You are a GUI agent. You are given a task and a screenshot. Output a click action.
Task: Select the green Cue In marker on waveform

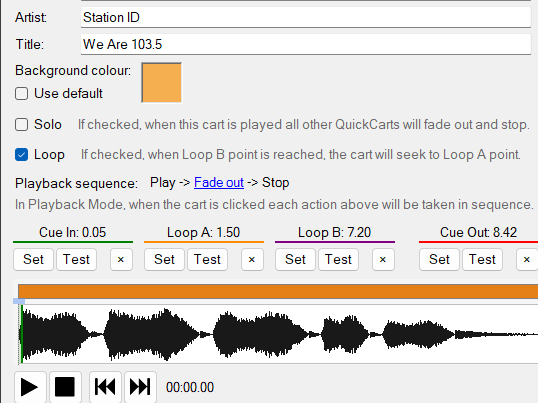point(22,334)
